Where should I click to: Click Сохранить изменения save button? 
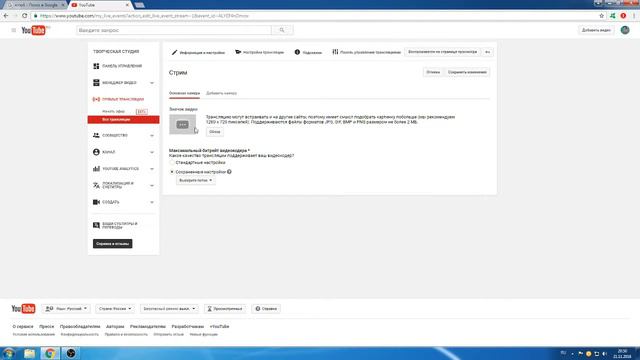[x=467, y=72]
